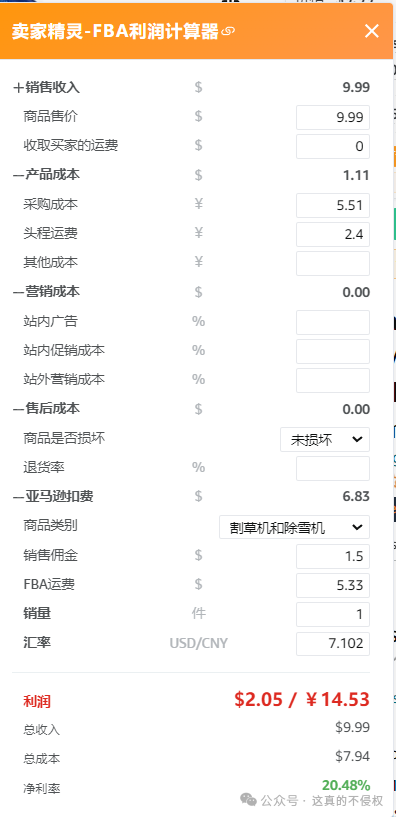396x817 pixels.
Task: Click the FBA运费 input field
Action: 333,585
